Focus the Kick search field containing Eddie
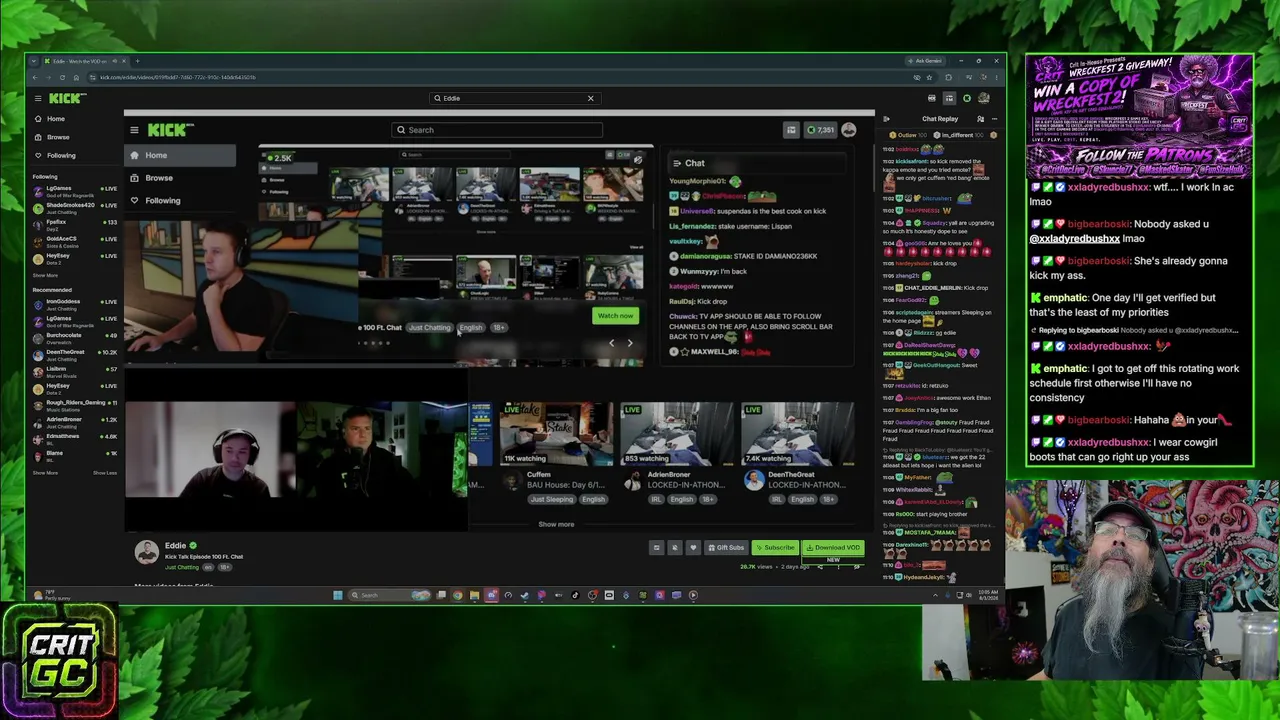 pyautogui.click(x=514, y=98)
